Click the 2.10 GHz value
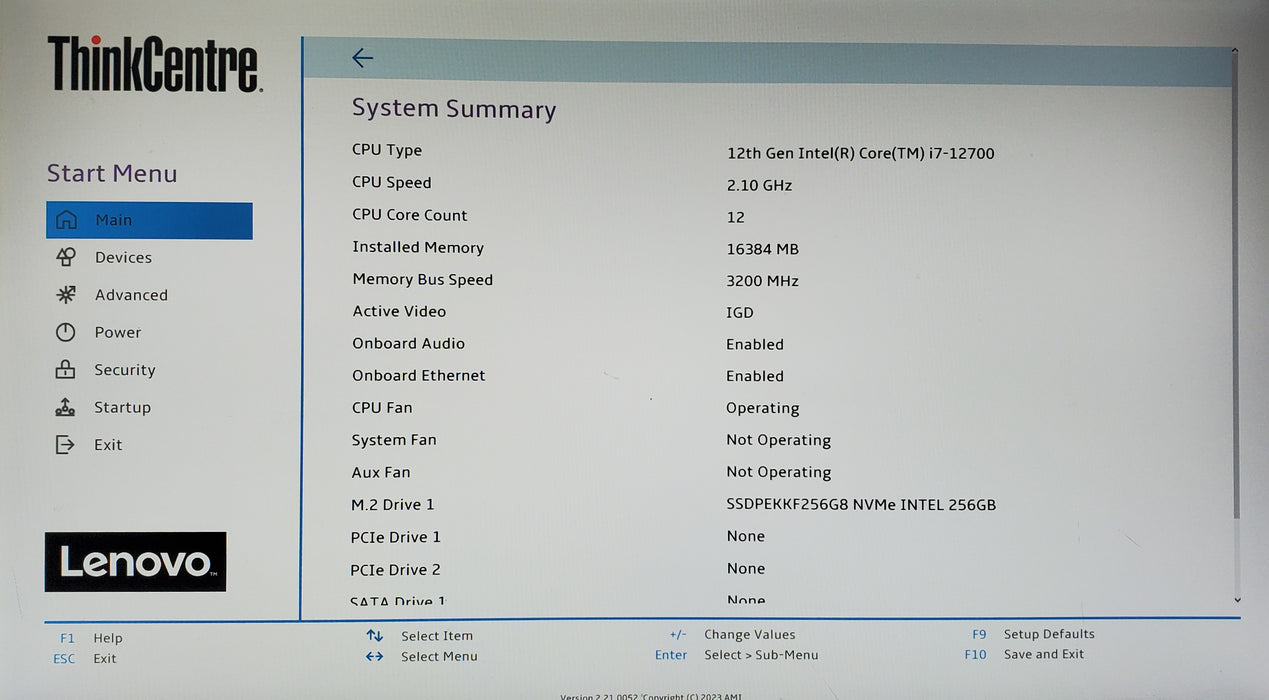Image resolution: width=1269 pixels, height=700 pixels. pos(759,186)
